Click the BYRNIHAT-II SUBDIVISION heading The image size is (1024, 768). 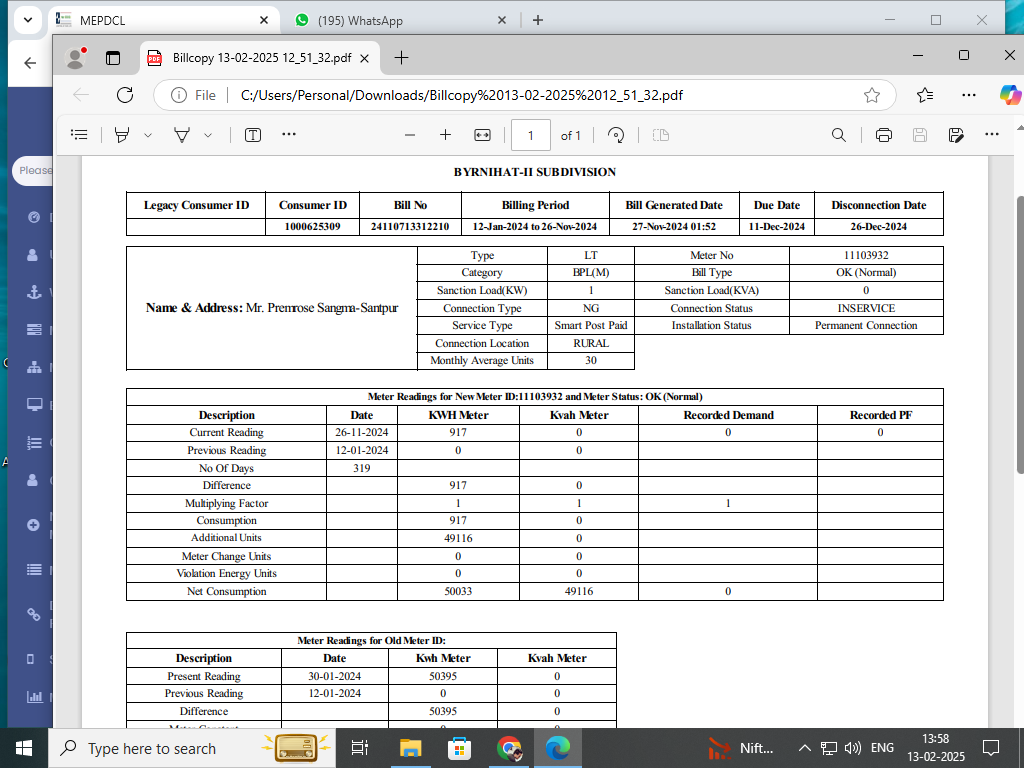click(x=535, y=172)
